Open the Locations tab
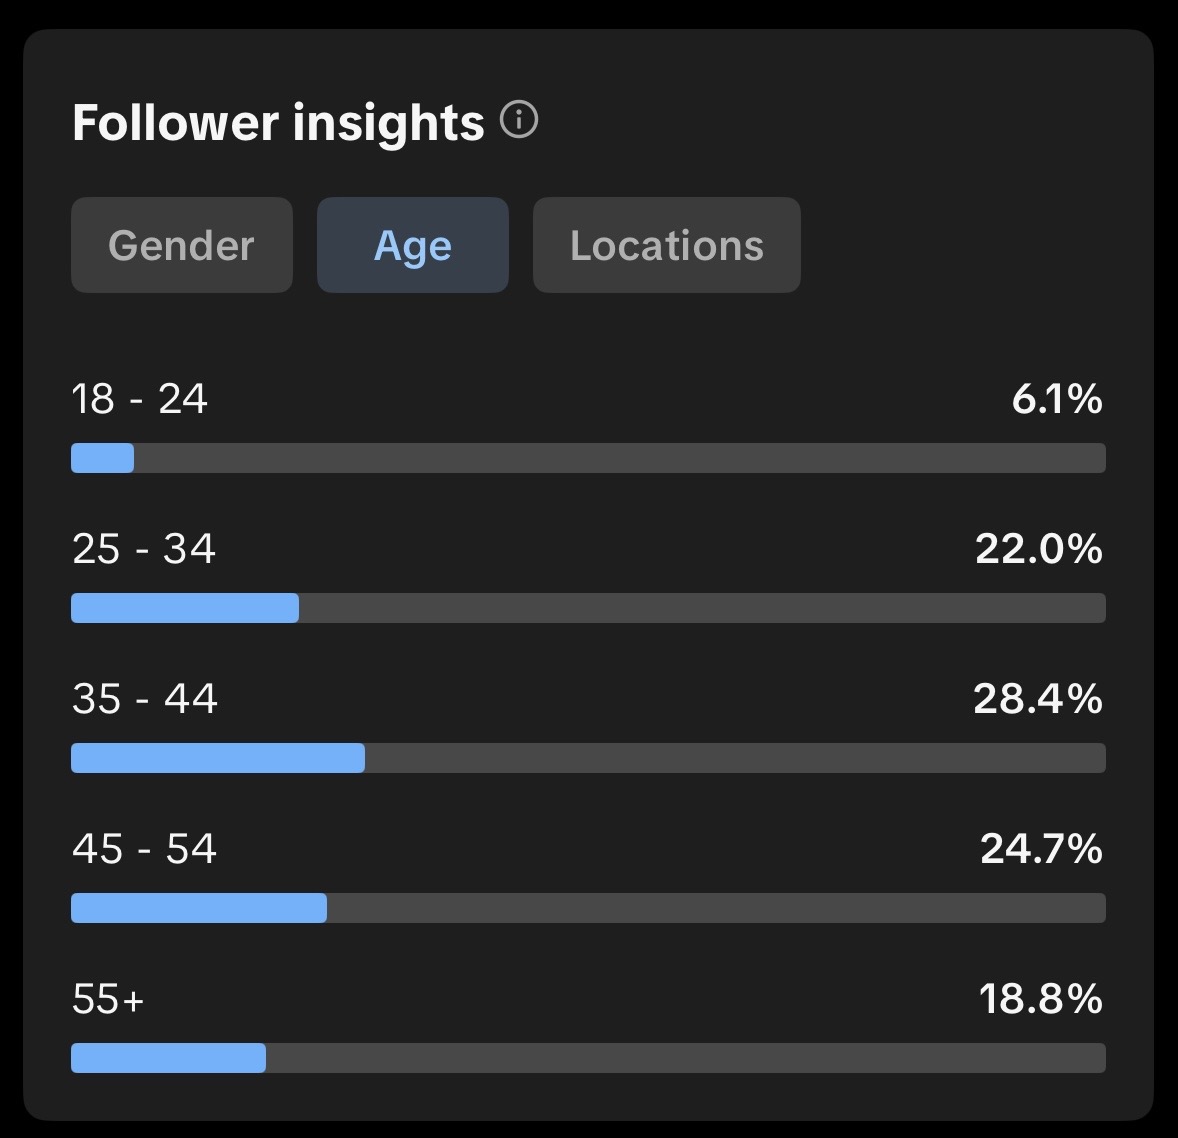 pyautogui.click(x=666, y=245)
